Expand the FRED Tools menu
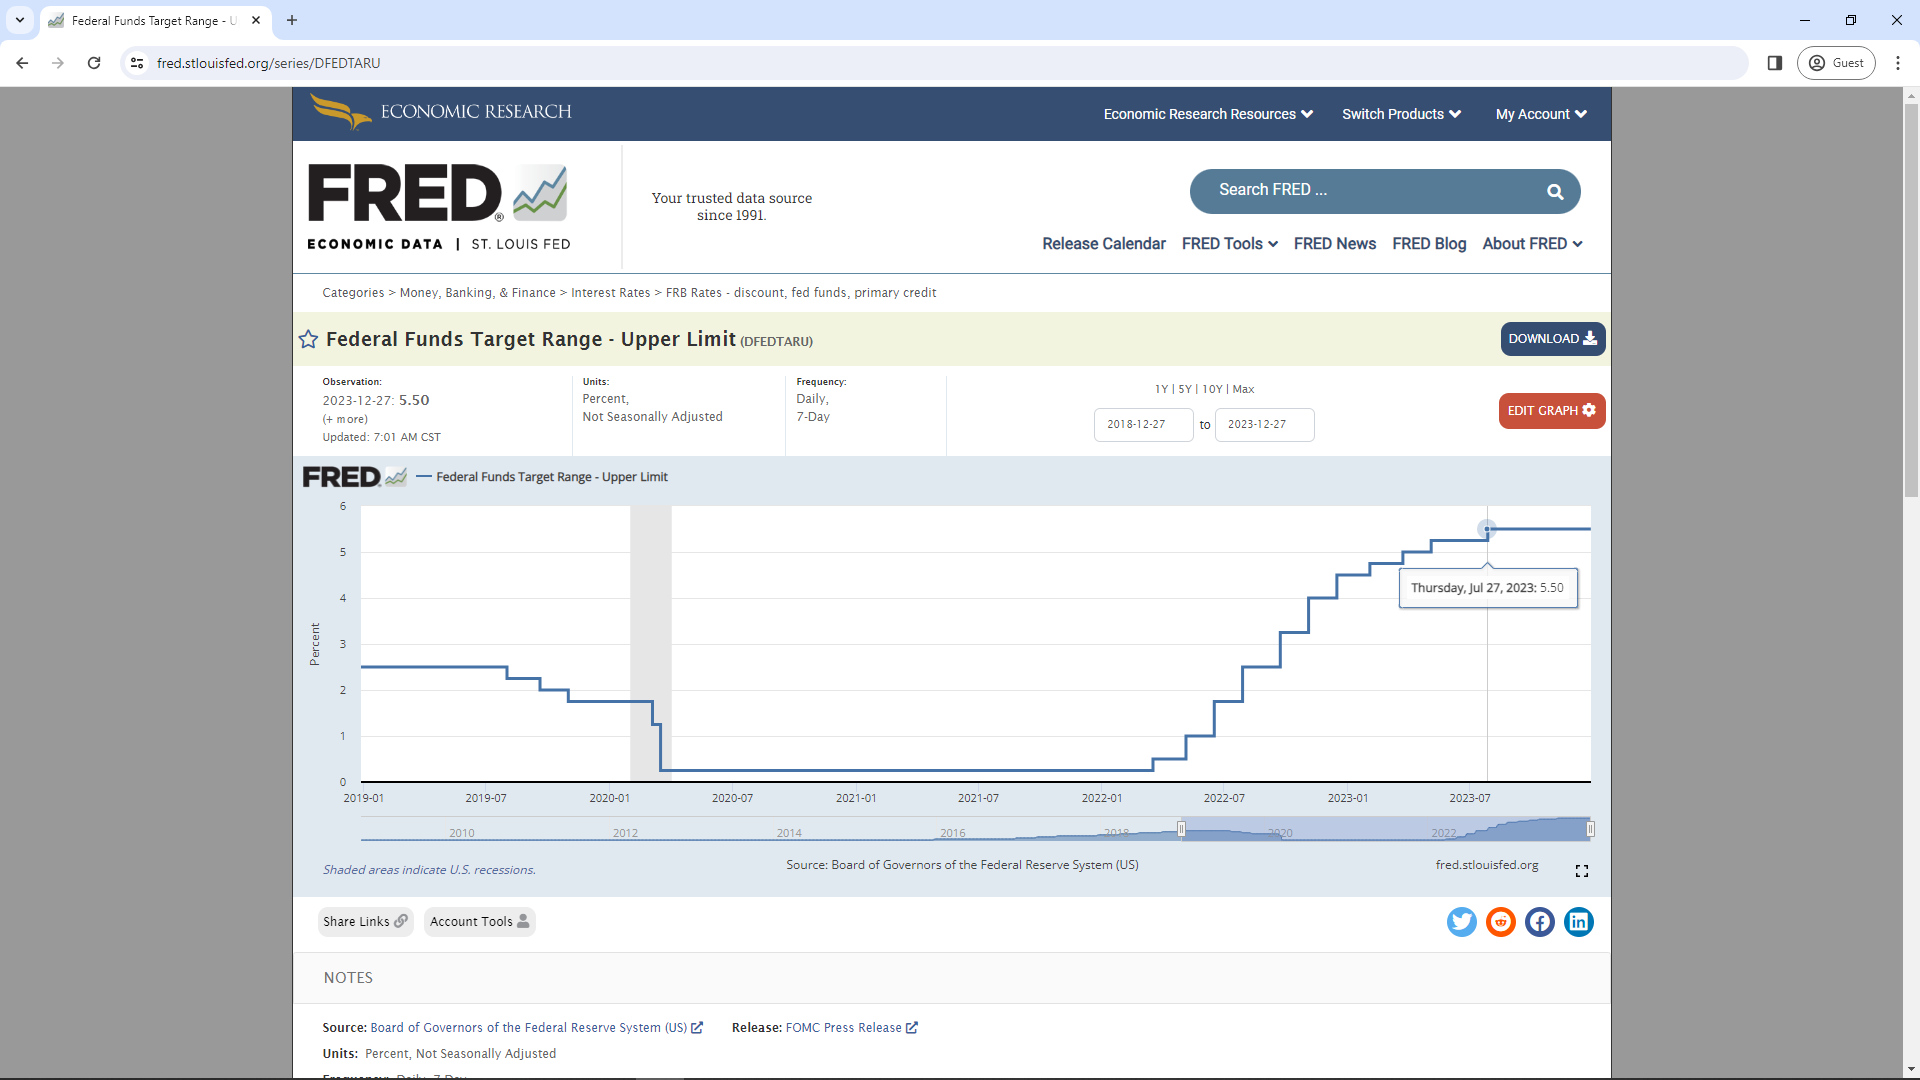The image size is (1920, 1080). [x=1229, y=244]
